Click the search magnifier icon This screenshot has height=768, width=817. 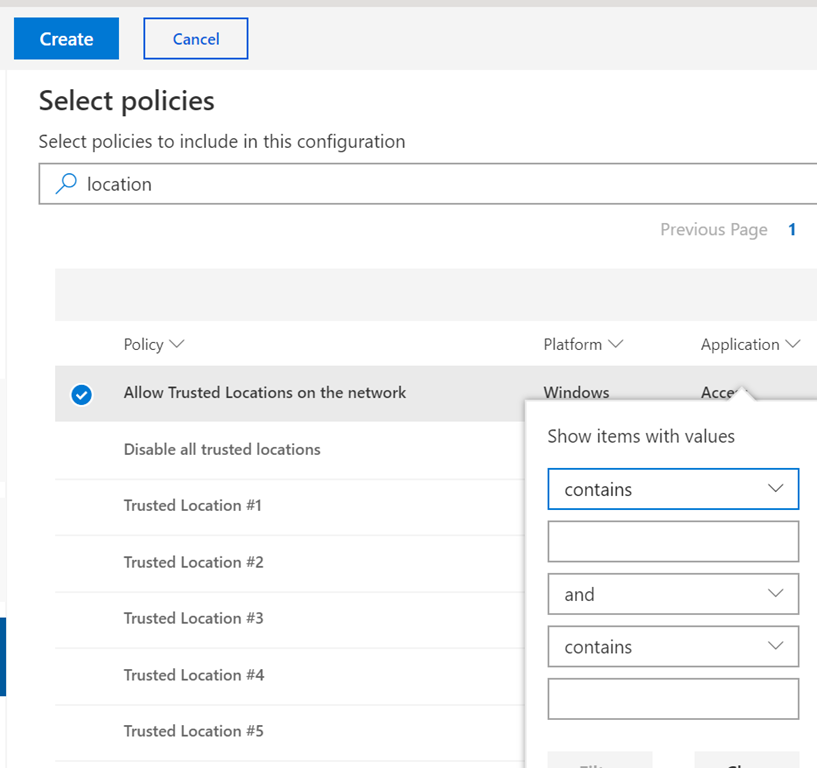66,184
